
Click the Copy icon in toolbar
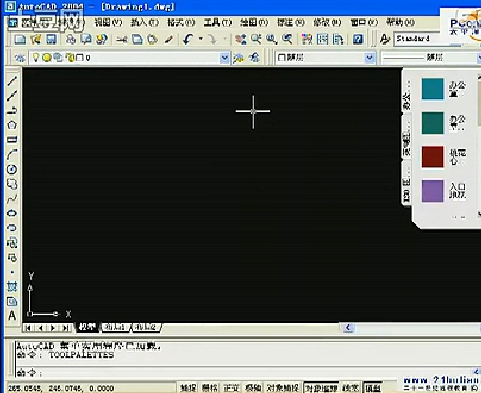point(137,39)
